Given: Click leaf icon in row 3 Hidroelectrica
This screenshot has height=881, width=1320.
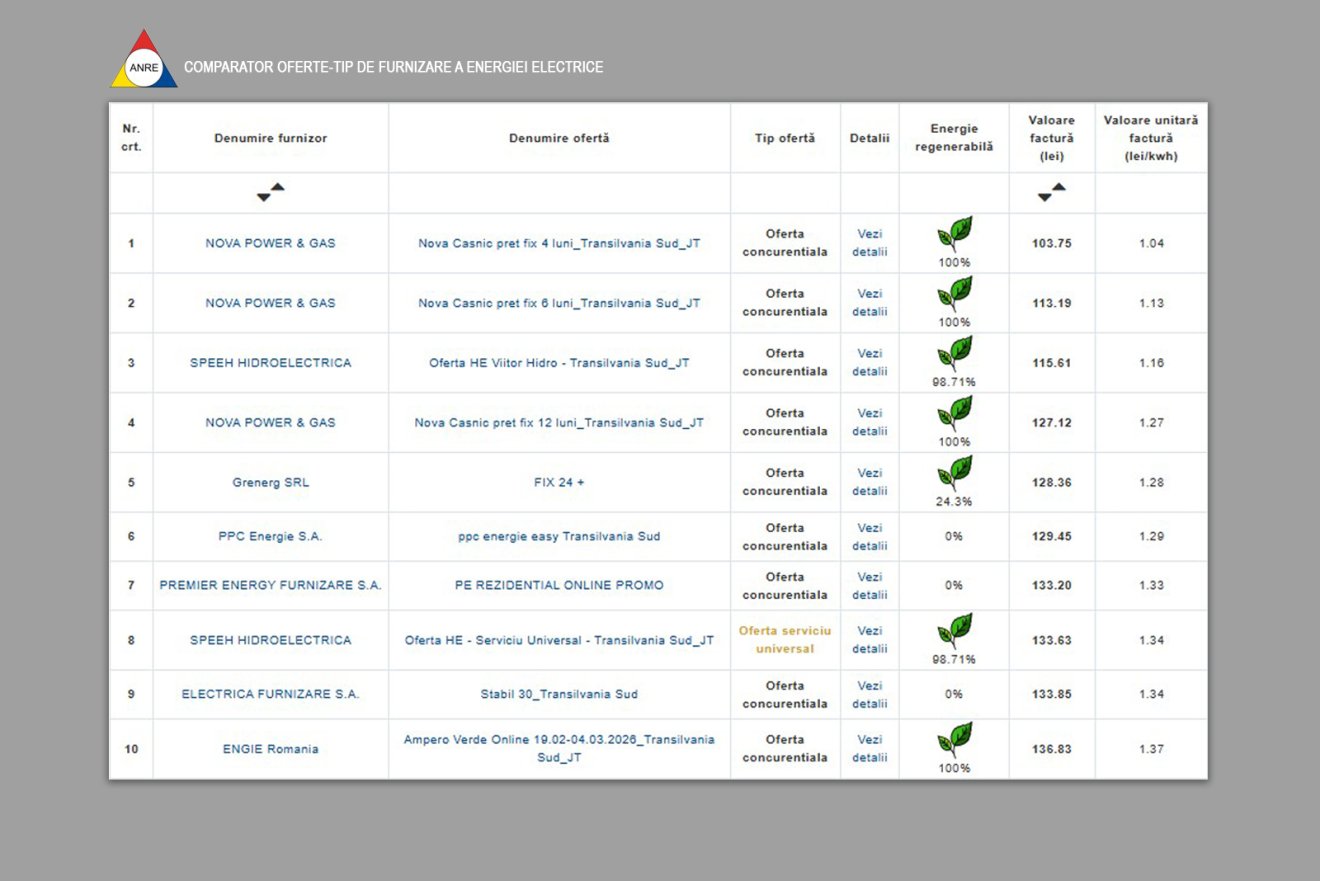Looking at the screenshot, I should pyautogui.click(x=954, y=354).
